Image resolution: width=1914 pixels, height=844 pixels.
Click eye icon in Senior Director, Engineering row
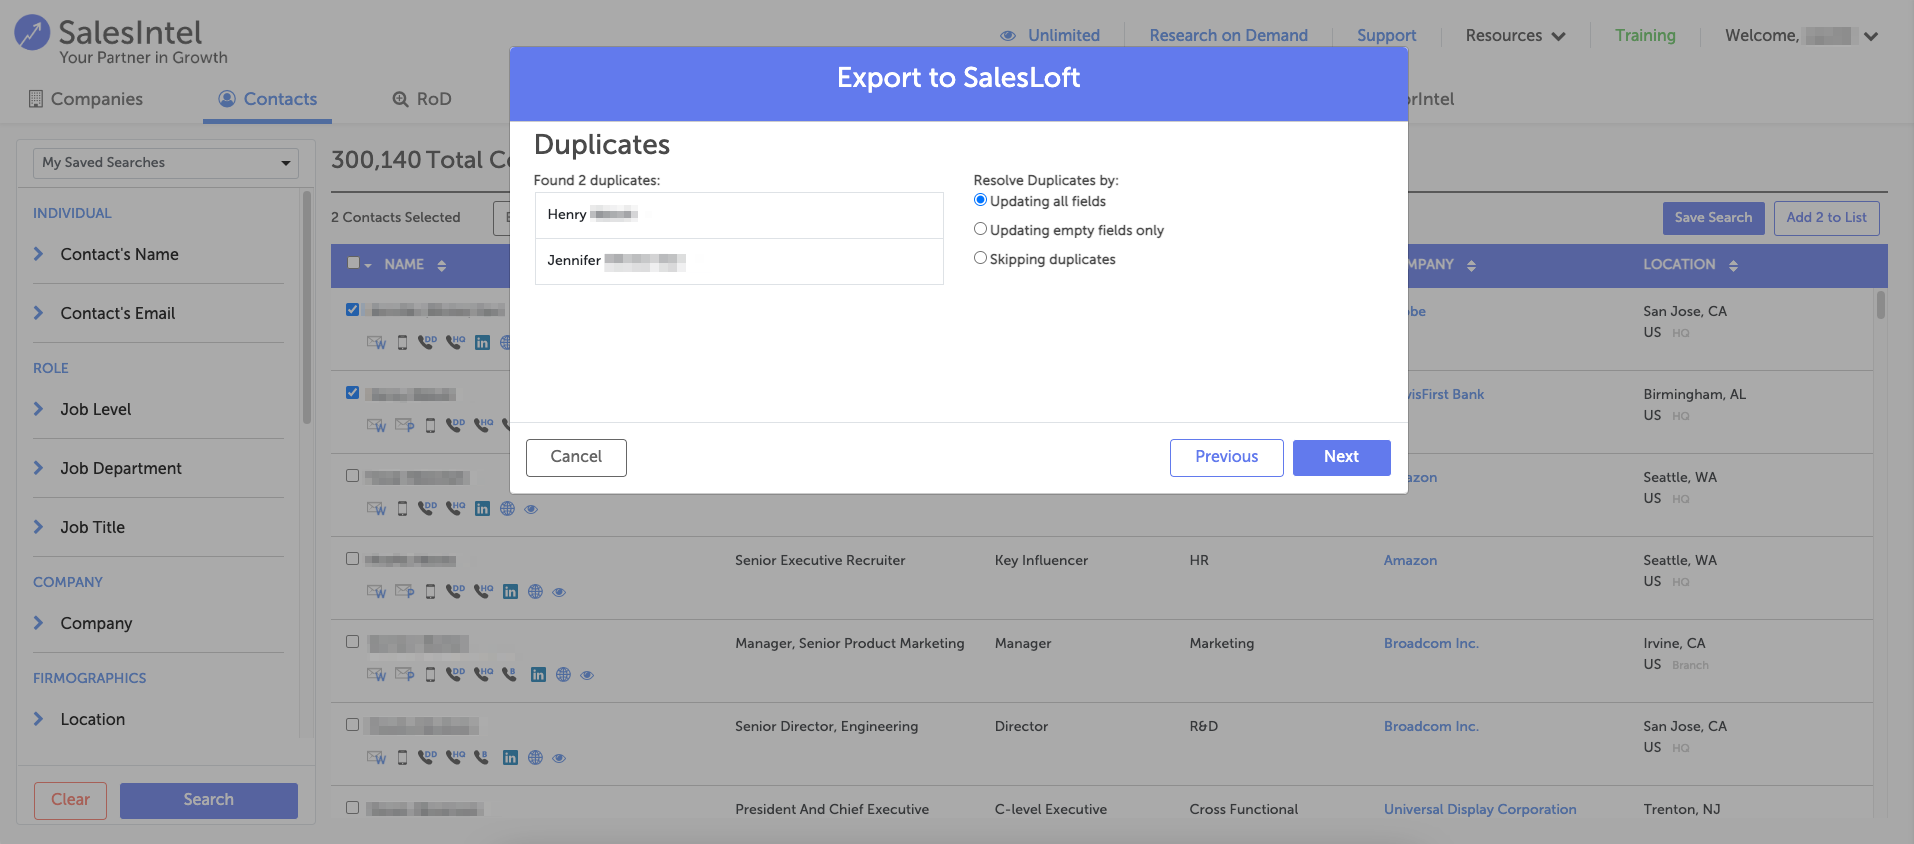tap(559, 758)
